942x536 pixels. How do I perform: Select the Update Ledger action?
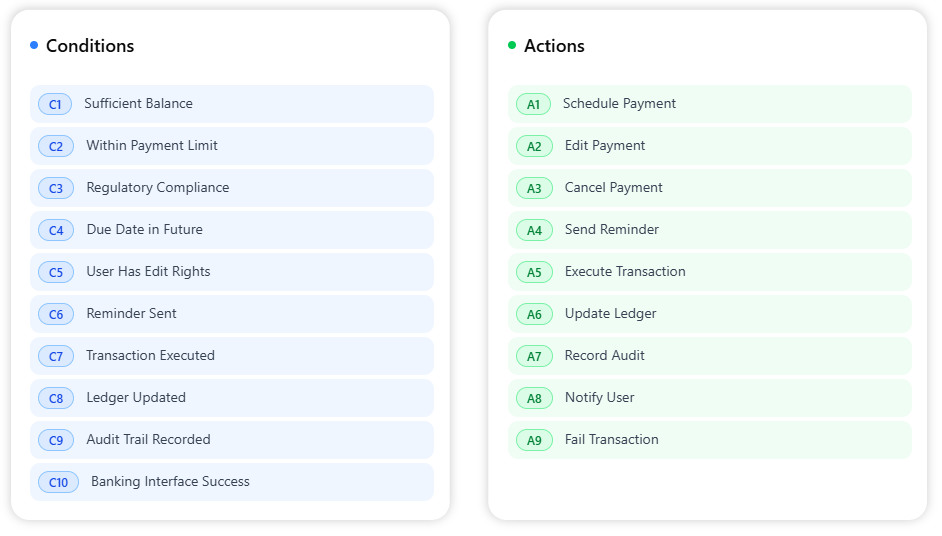[x=710, y=314]
